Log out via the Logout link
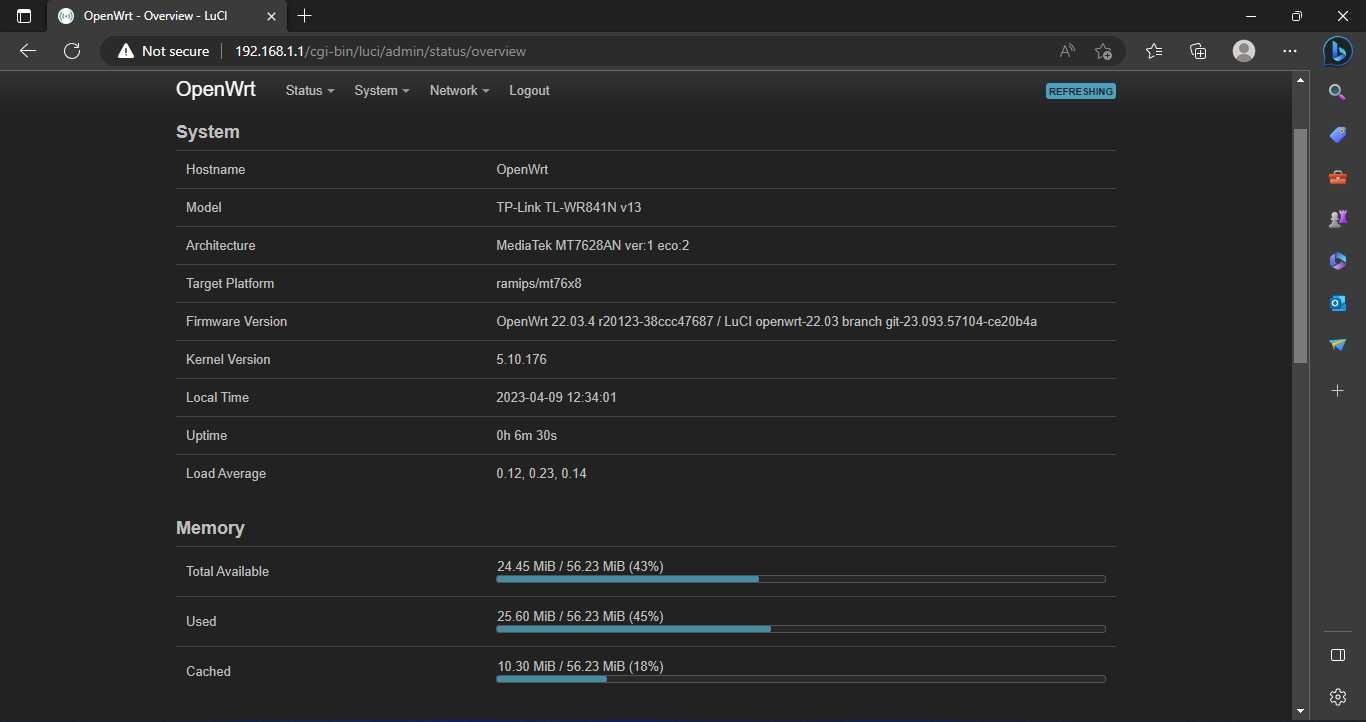This screenshot has height=722, width=1366. tap(529, 90)
